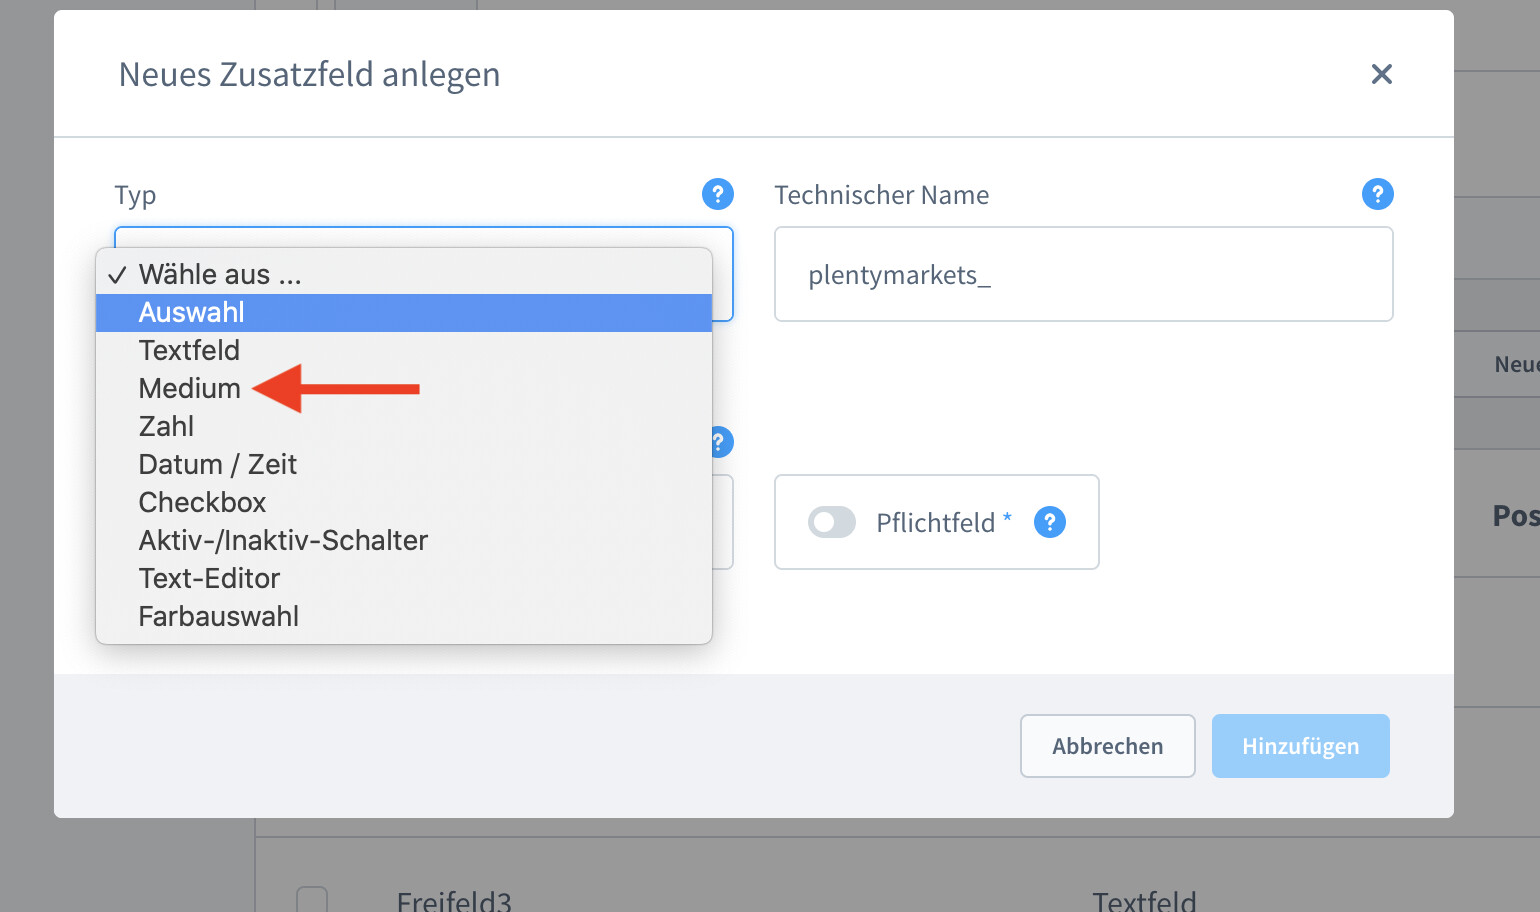Close the Neues Zusatzfeld anlegen dialog
1540x912 pixels.
(1381, 74)
